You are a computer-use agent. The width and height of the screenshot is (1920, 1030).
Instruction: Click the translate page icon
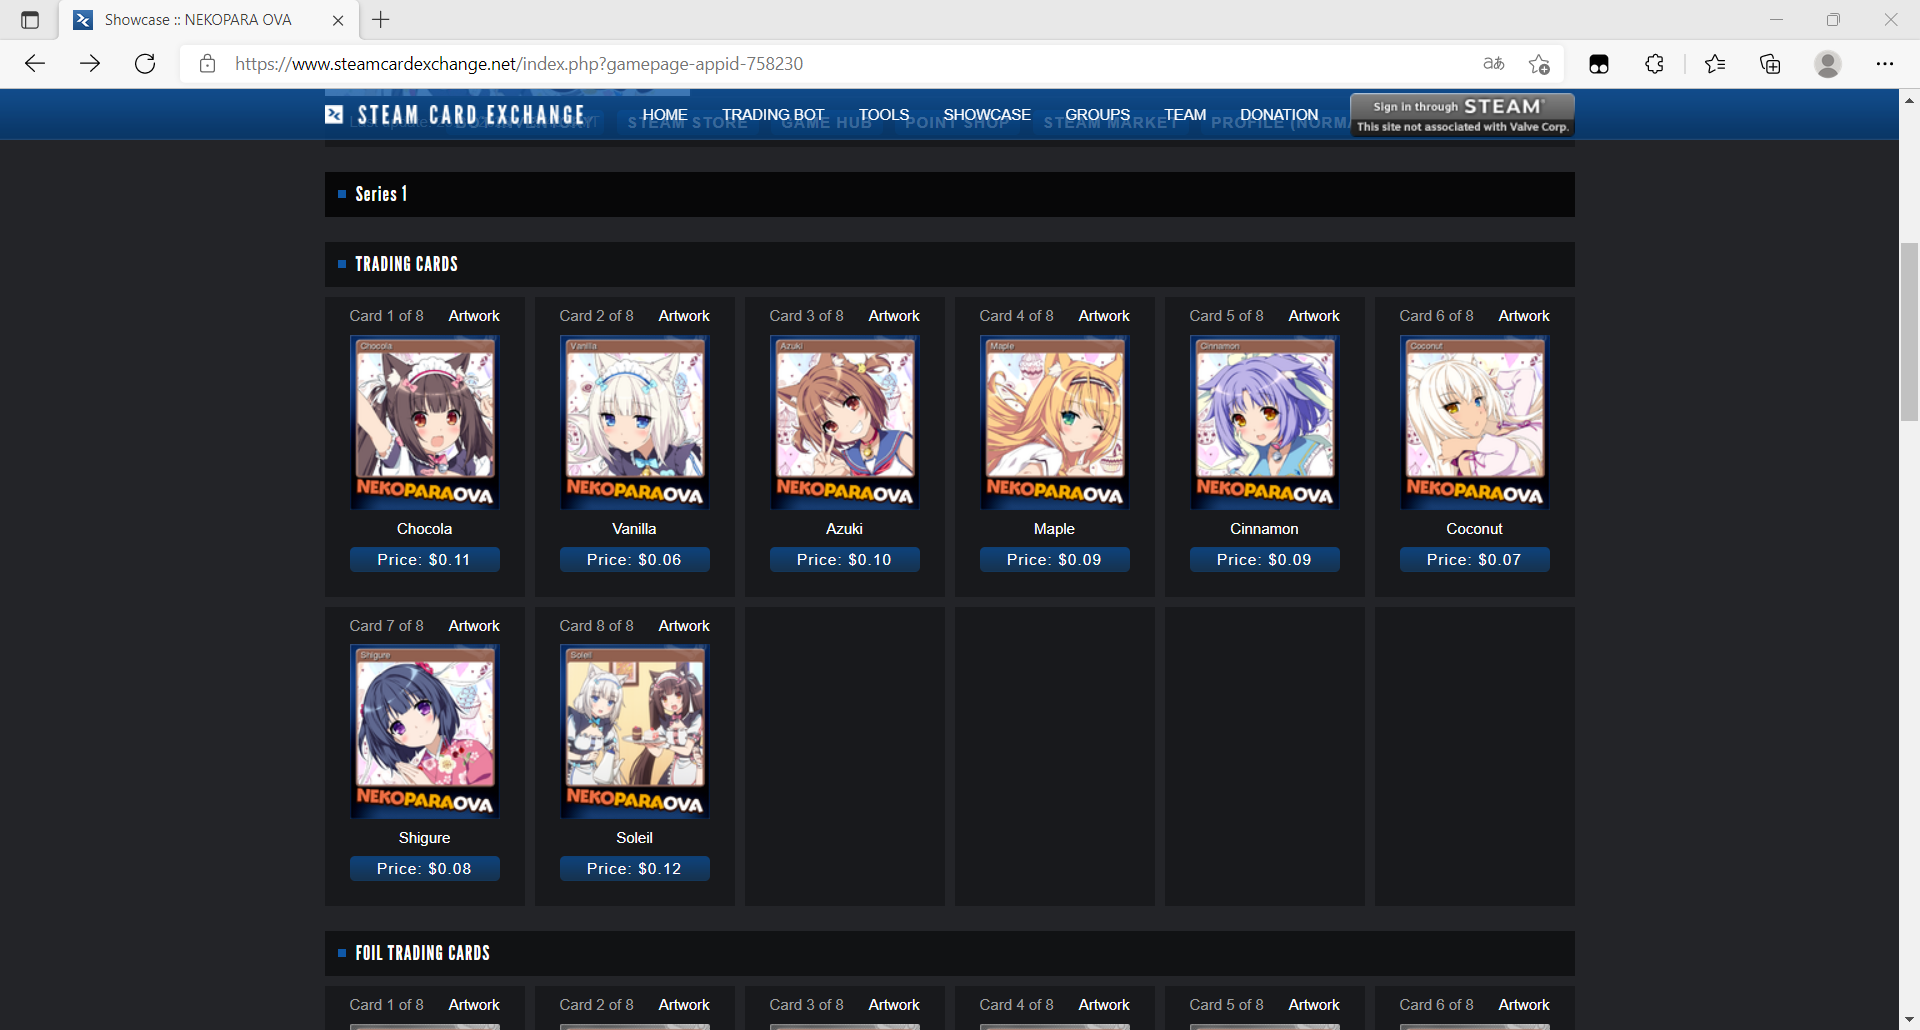point(1494,64)
